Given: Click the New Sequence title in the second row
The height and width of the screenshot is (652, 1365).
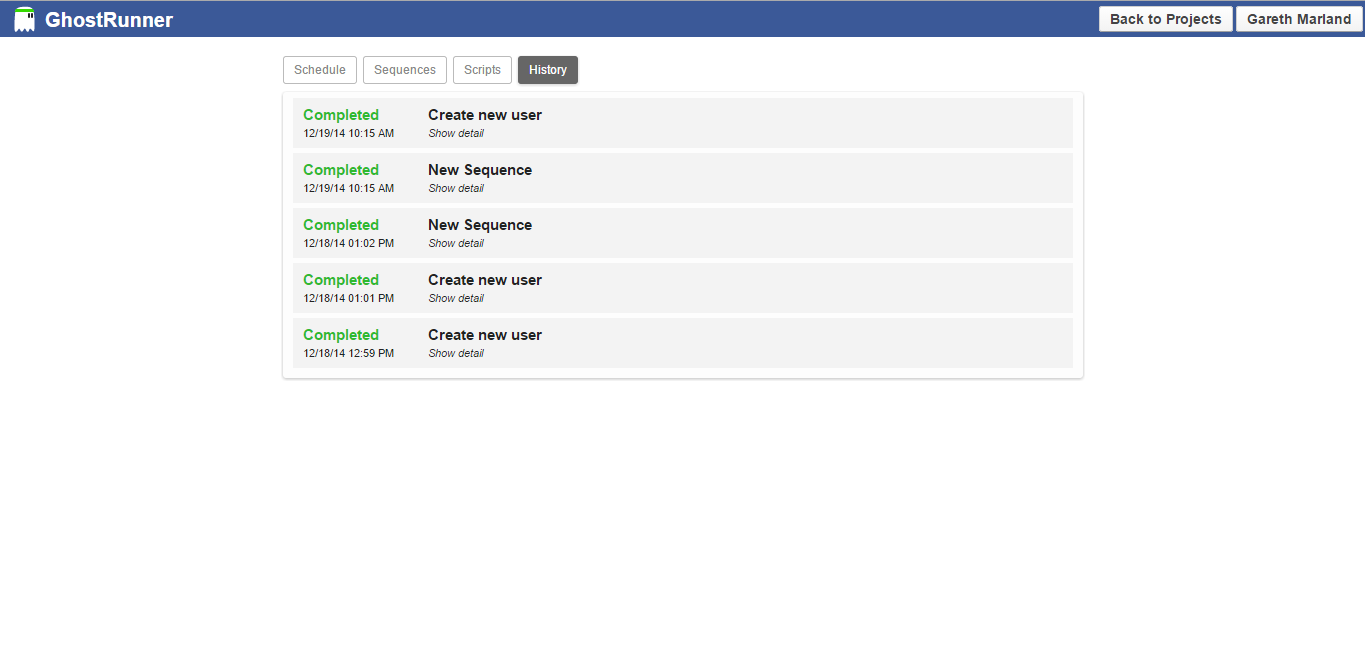Looking at the screenshot, I should point(479,169).
